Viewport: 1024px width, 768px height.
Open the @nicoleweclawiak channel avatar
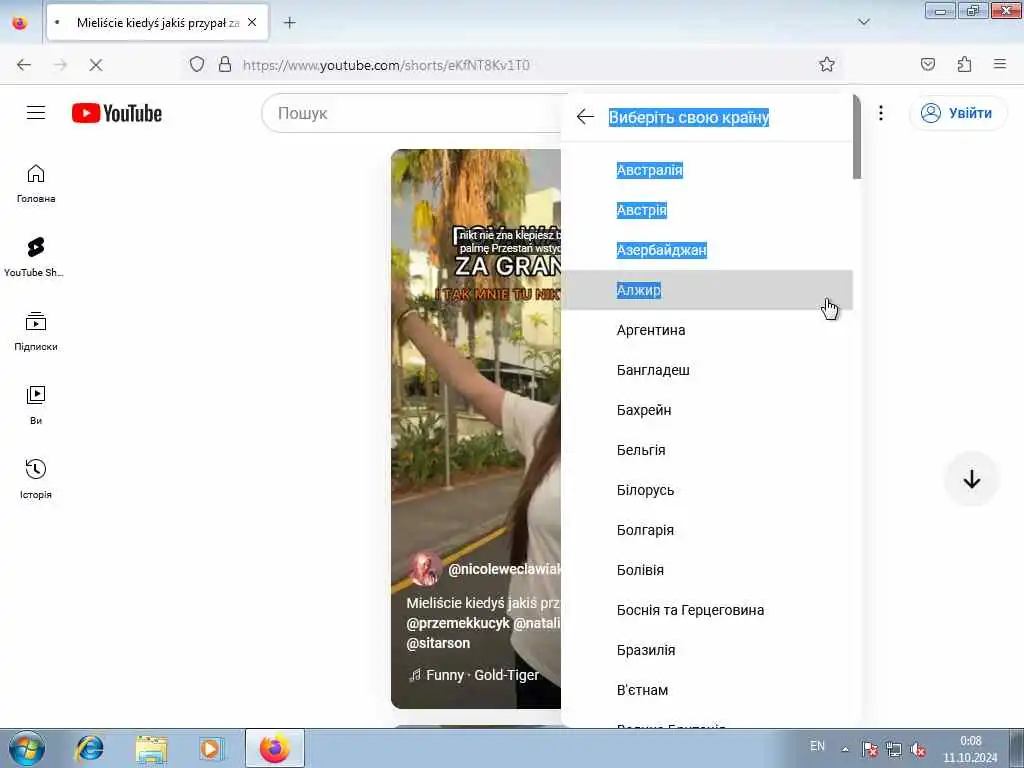[x=424, y=568]
